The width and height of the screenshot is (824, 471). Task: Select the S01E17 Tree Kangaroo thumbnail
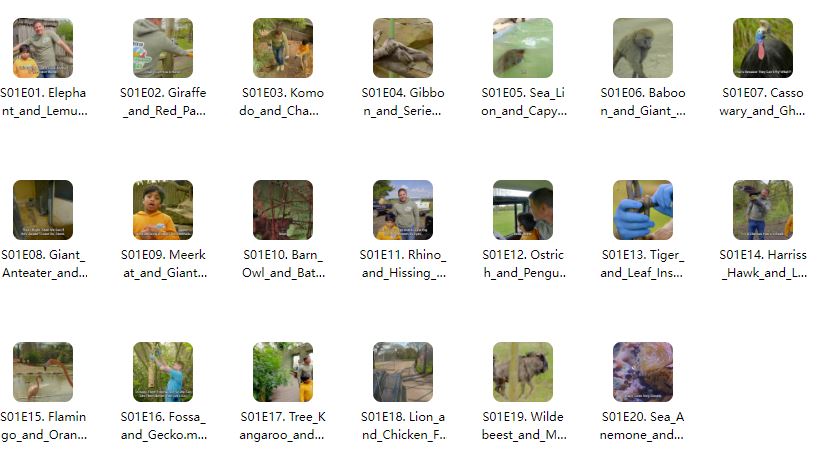pos(283,372)
